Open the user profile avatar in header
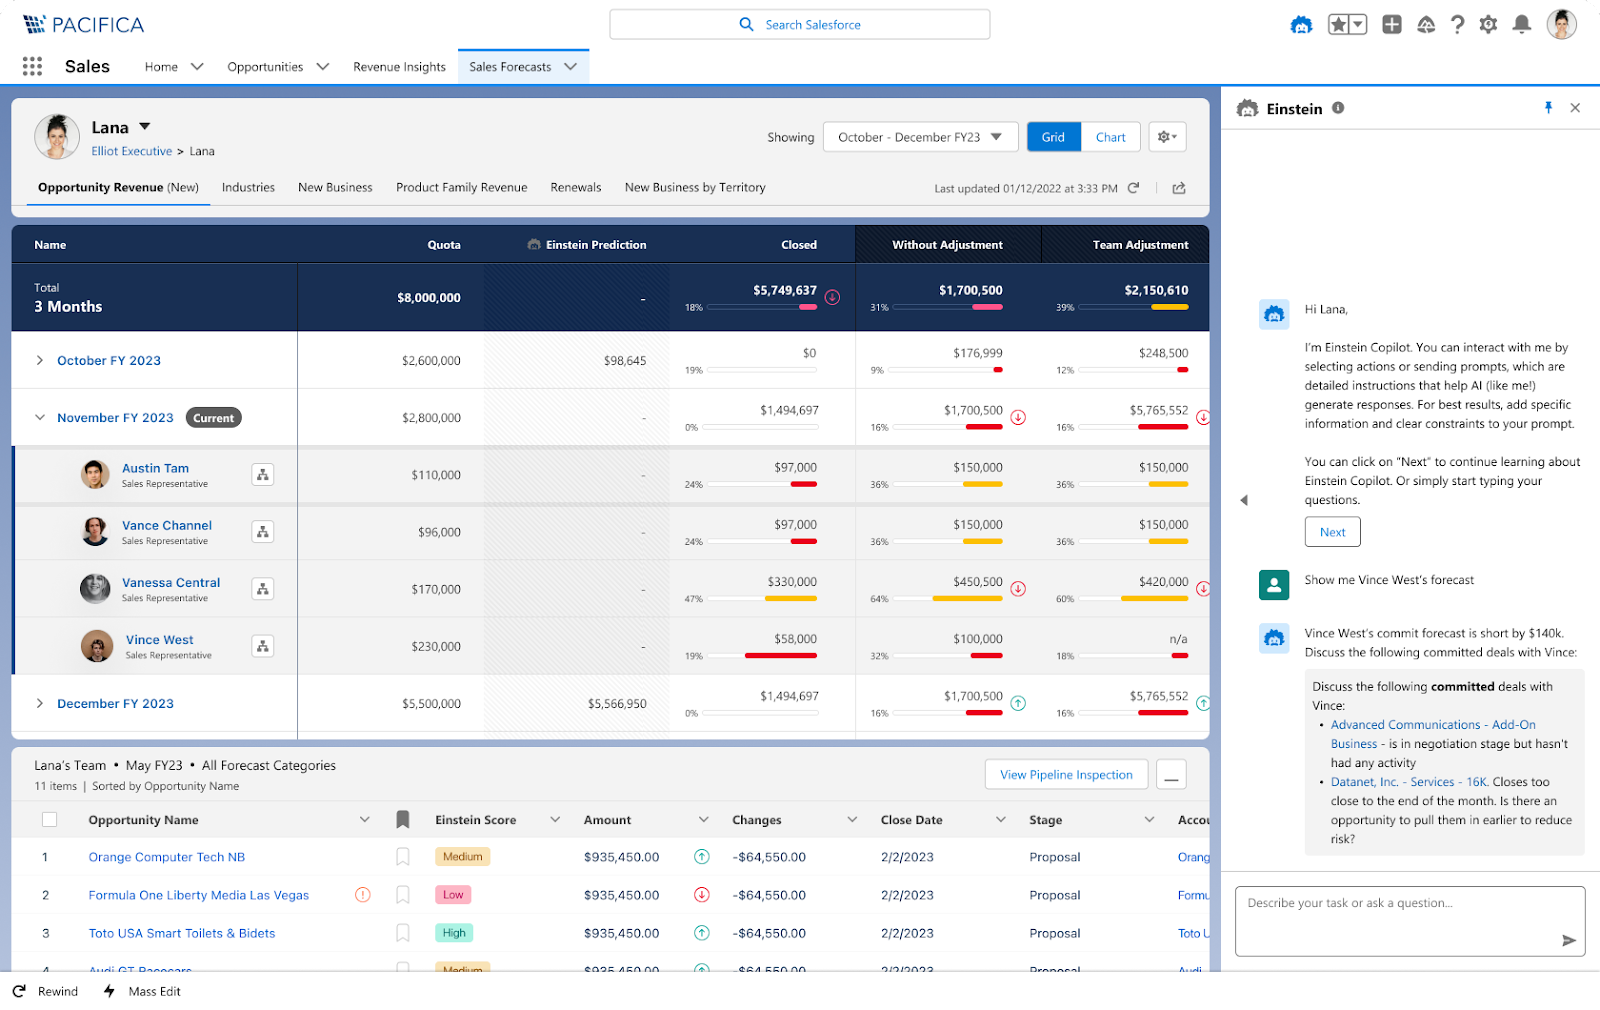Viewport: 1600px width, 1010px height. click(1561, 24)
